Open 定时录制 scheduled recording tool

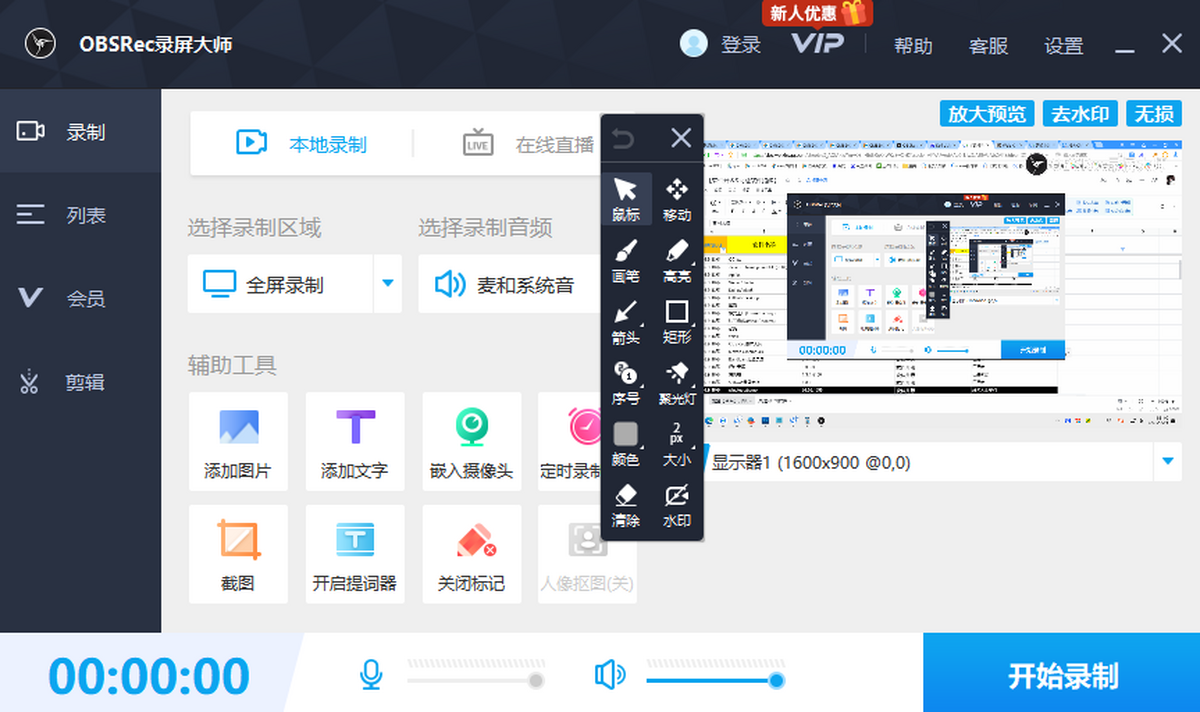[x=570, y=441]
